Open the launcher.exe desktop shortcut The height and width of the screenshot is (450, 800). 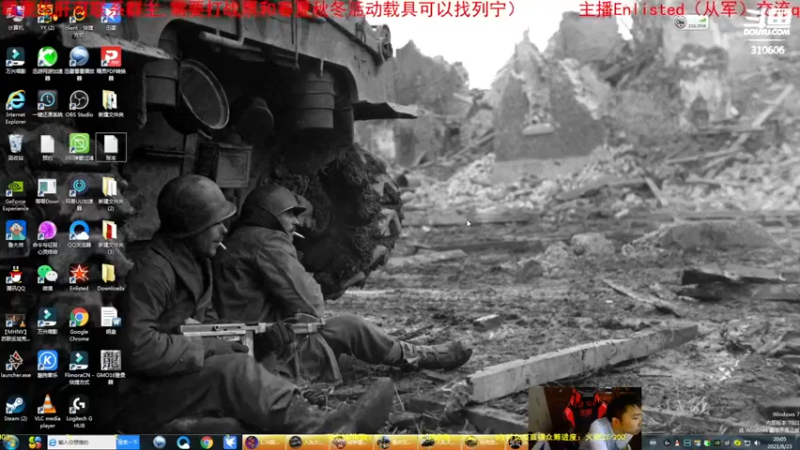coord(15,364)
